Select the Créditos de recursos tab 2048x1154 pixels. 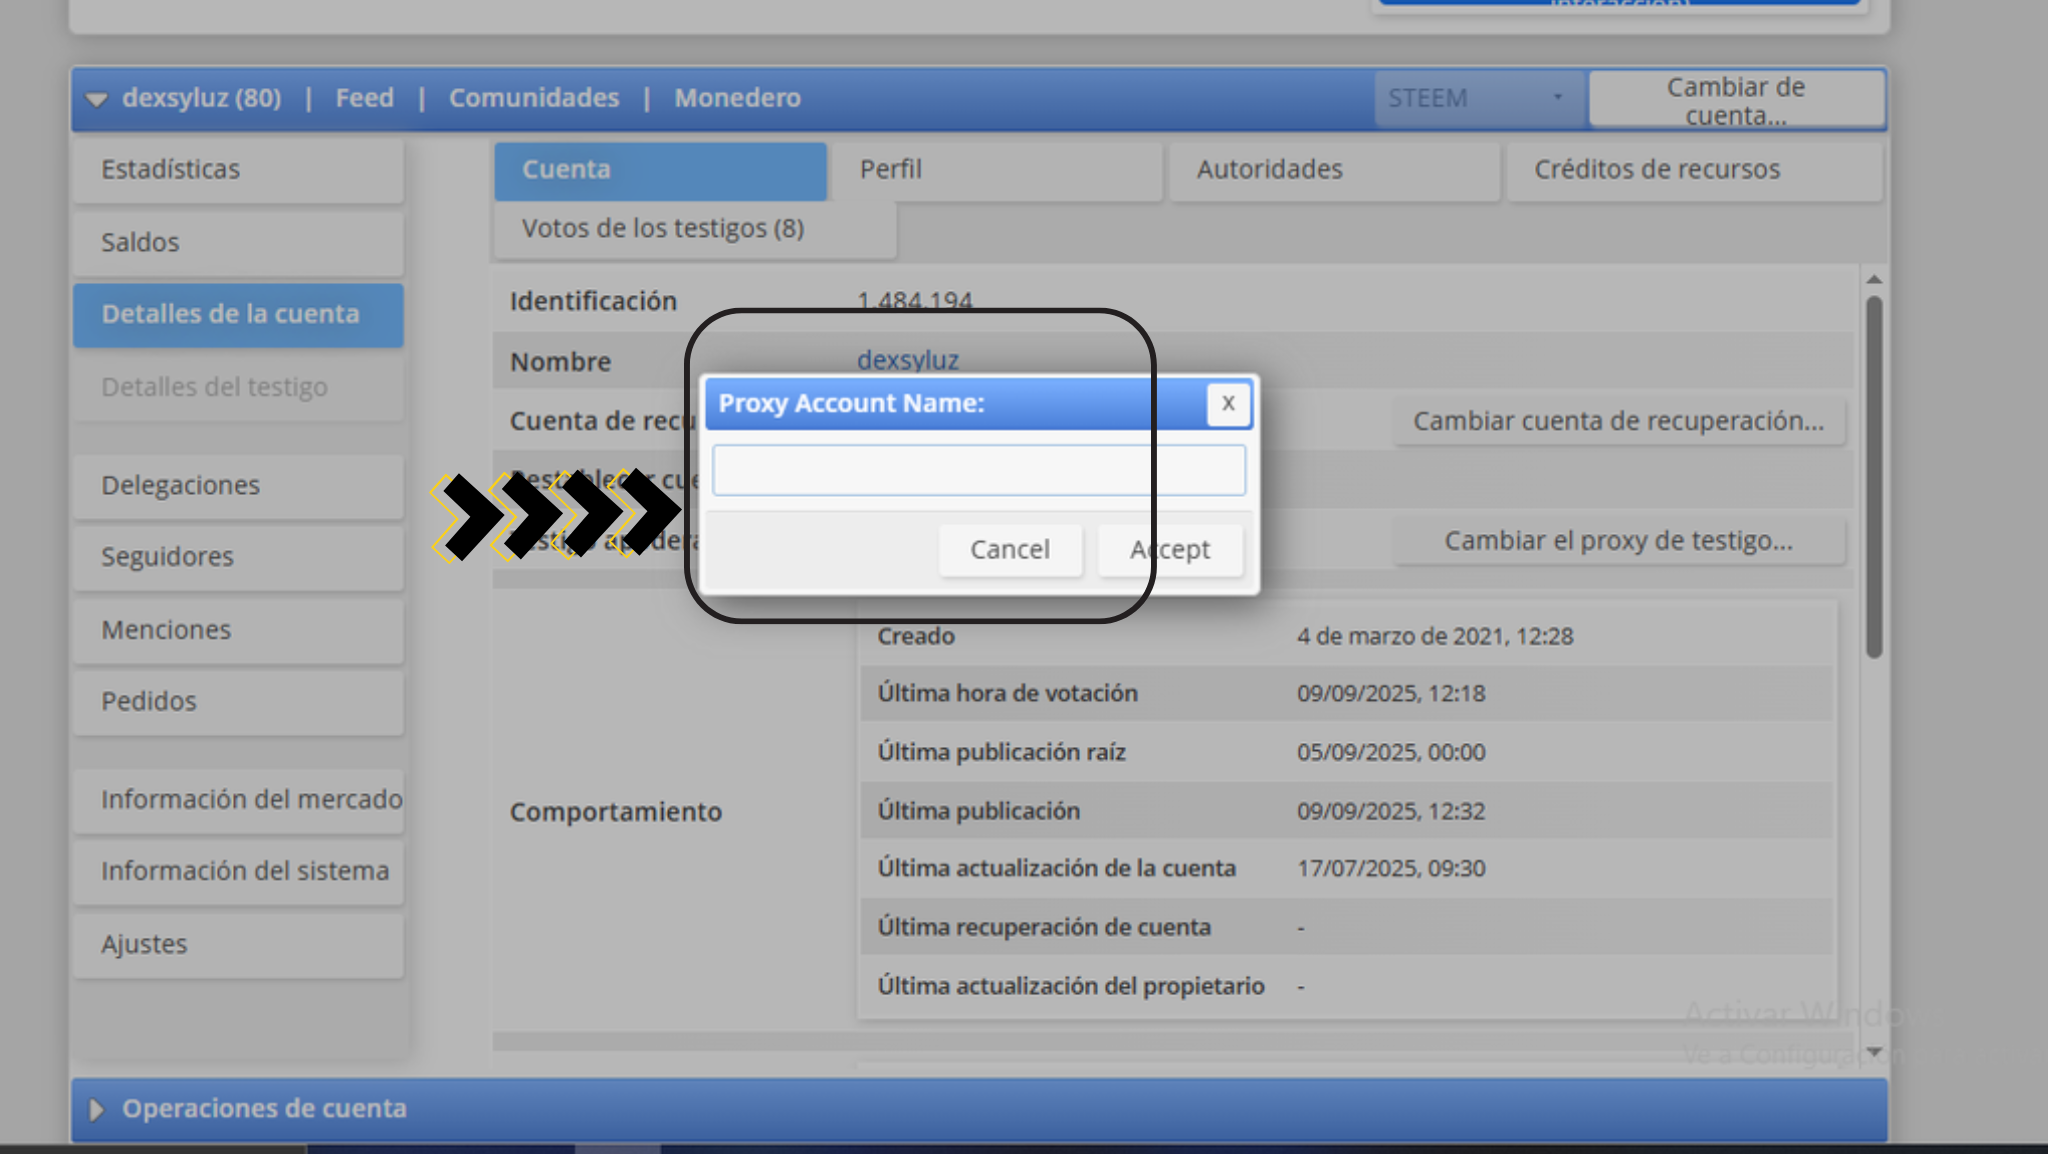click(1695, 170)
